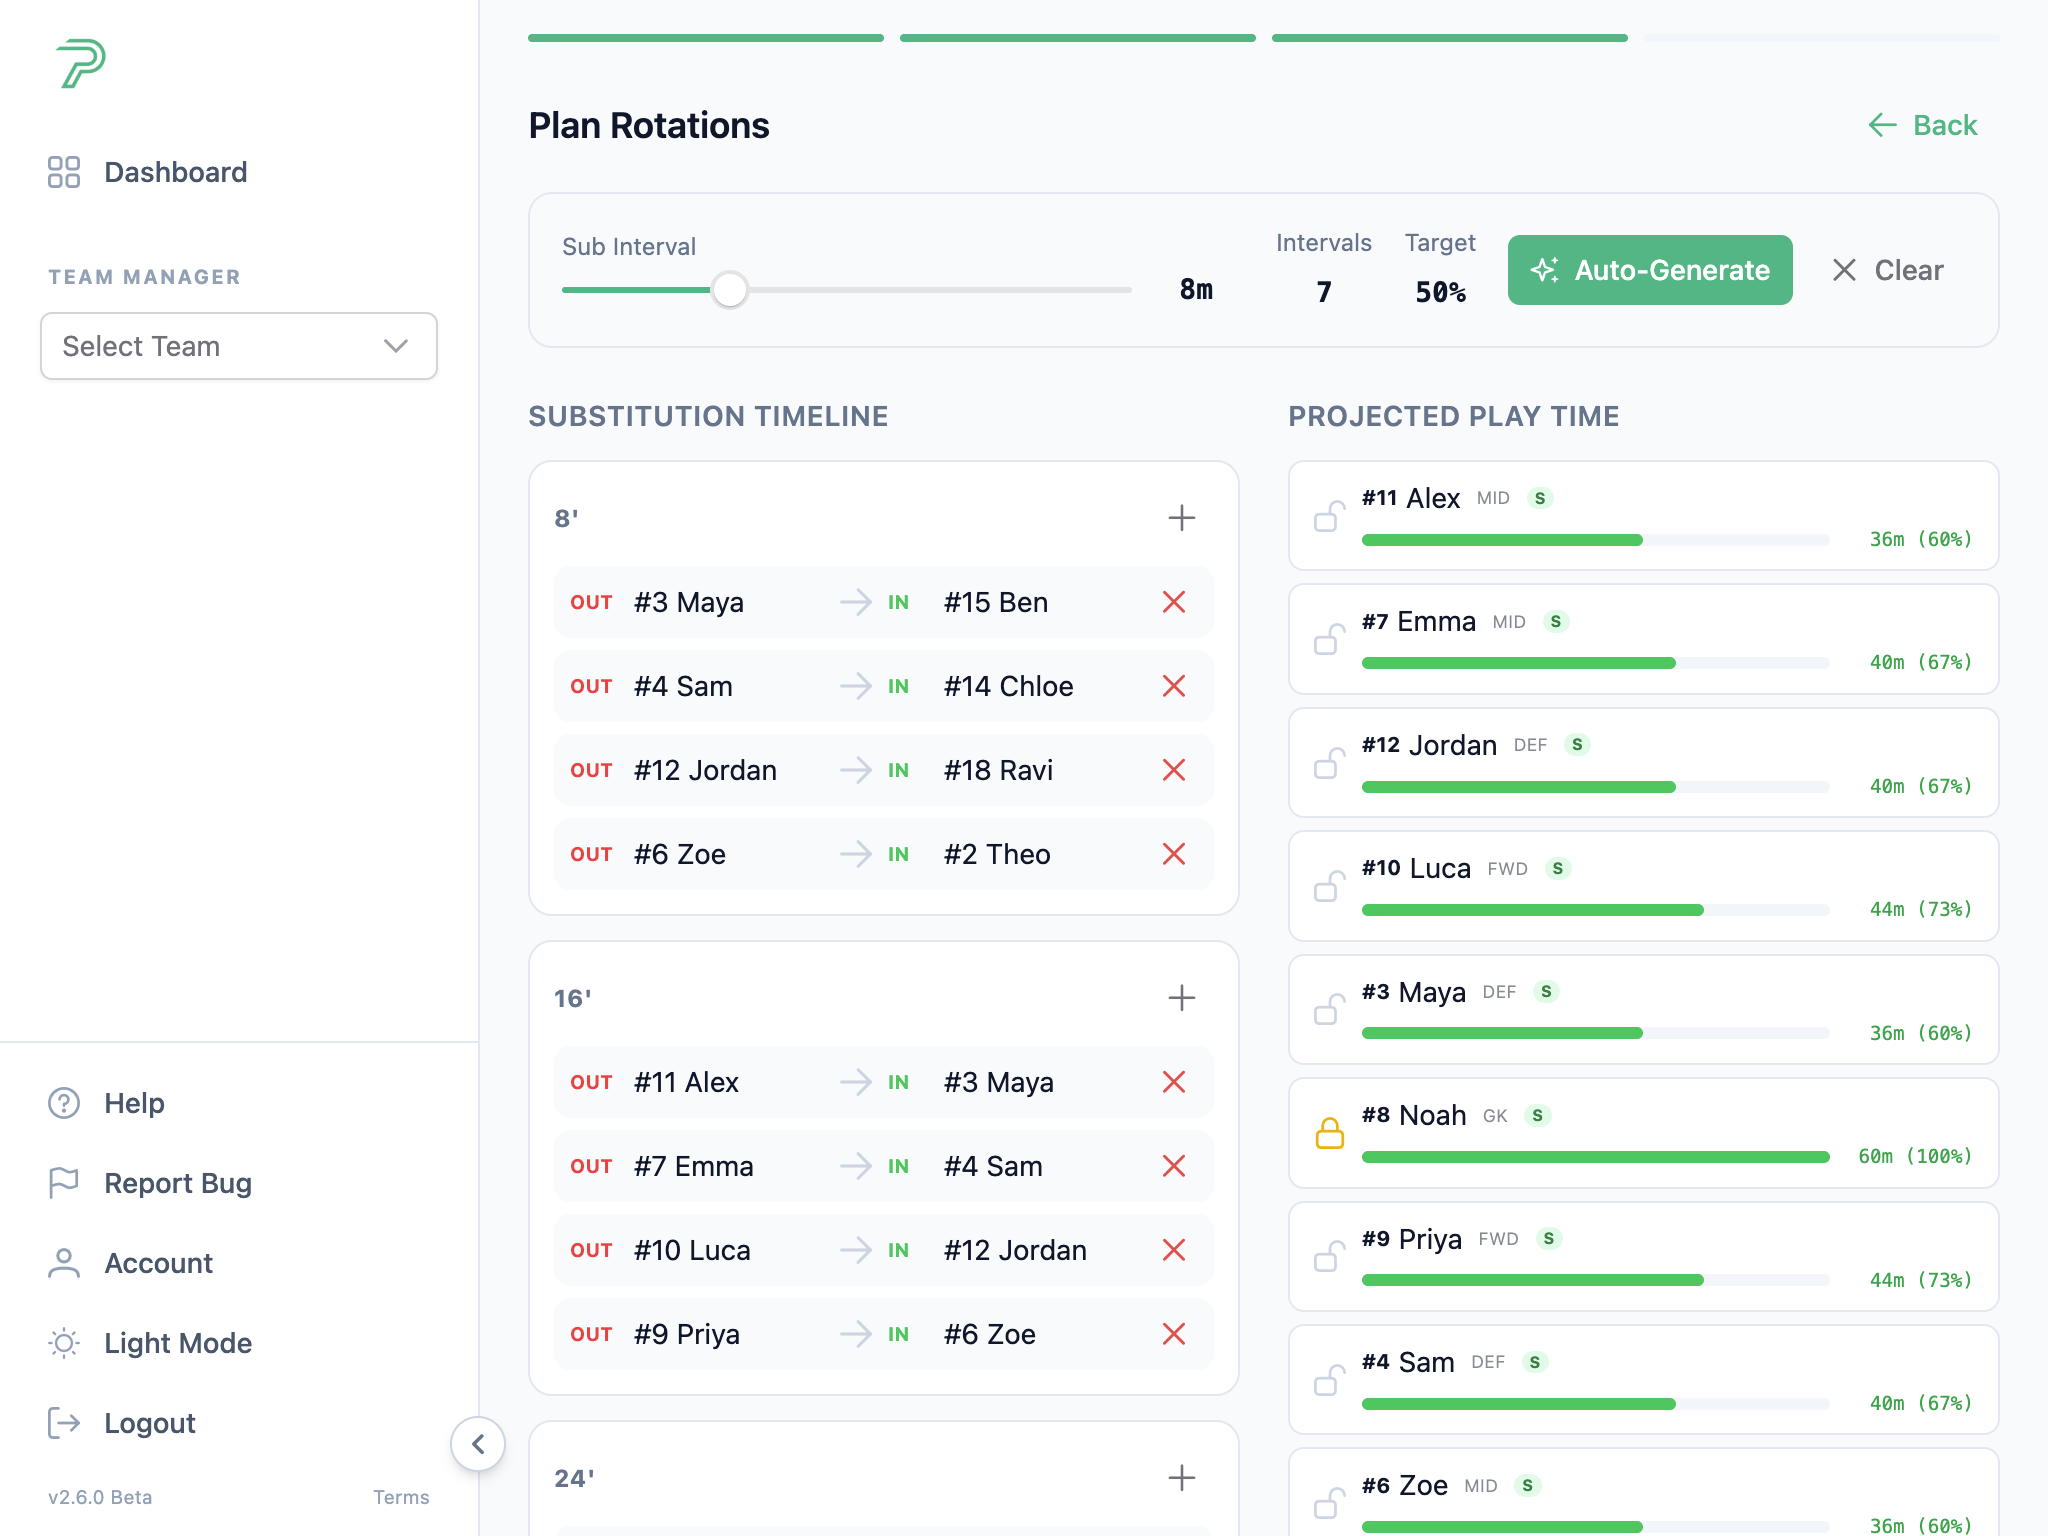Select the #15 Ben incoming player
Image resolution: width=2048 pixels, height=1536 pixels.
click(x=996, y=602)
